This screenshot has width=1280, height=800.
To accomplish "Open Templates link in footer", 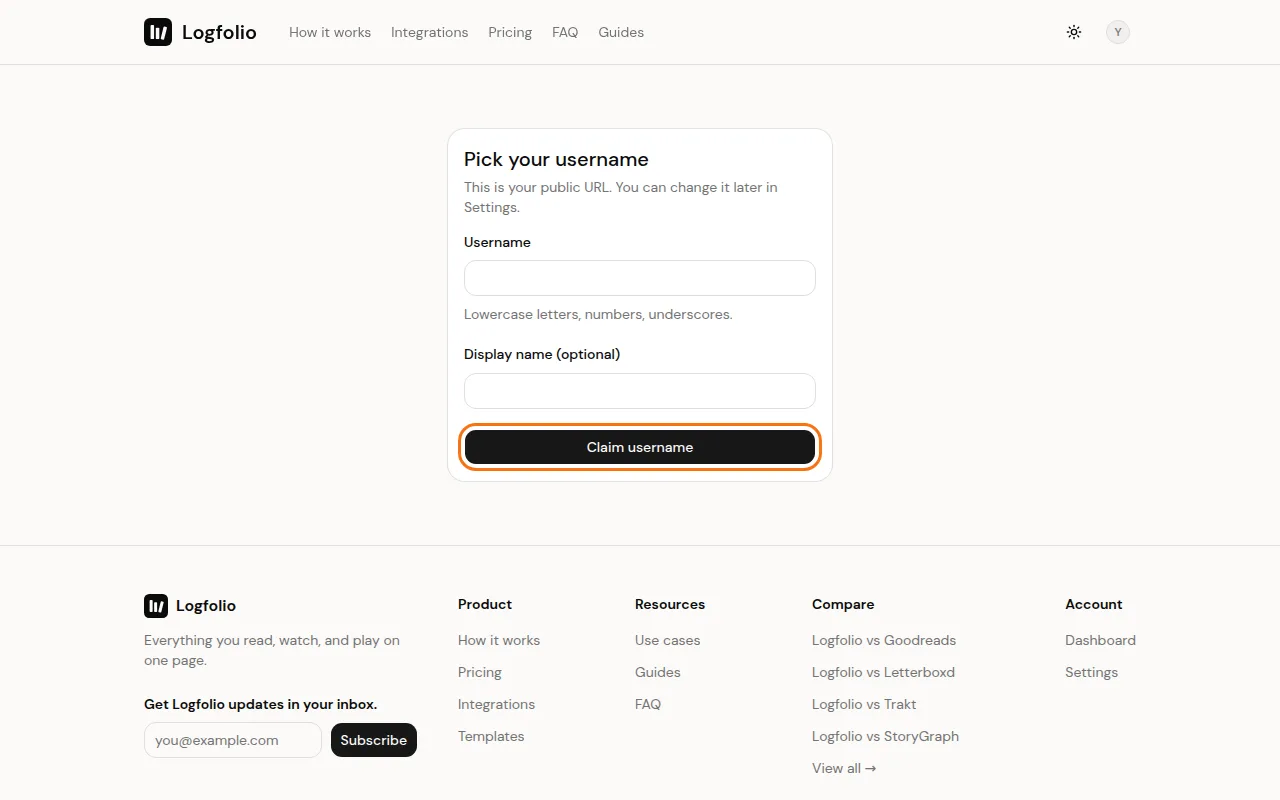I will coord(491,736).
